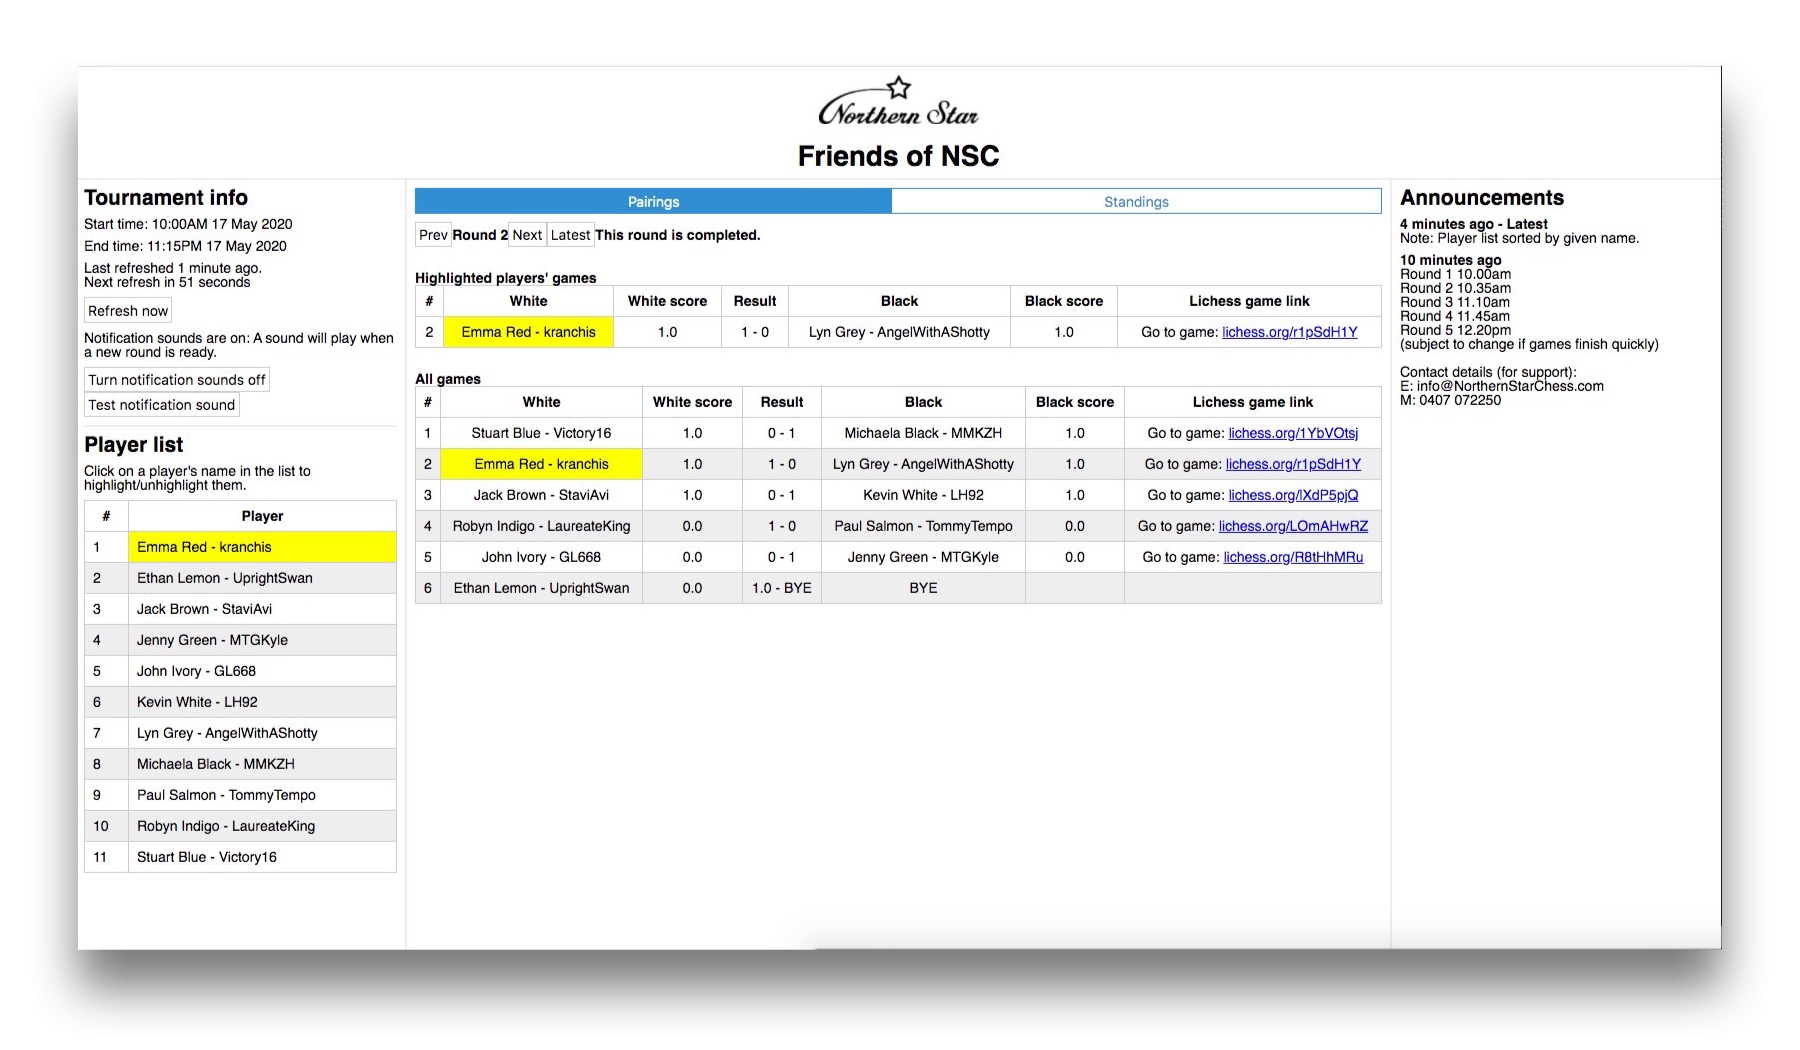The width and height of the screenshot is (1800, 1050).
Task: Select the Pairings tab
Action: [653, 201]
